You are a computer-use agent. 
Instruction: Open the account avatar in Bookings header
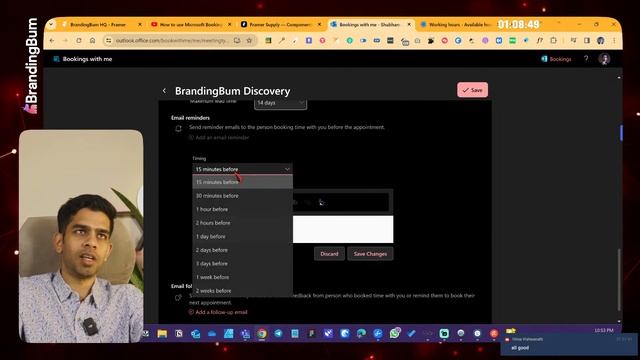(x=604, y=59)
